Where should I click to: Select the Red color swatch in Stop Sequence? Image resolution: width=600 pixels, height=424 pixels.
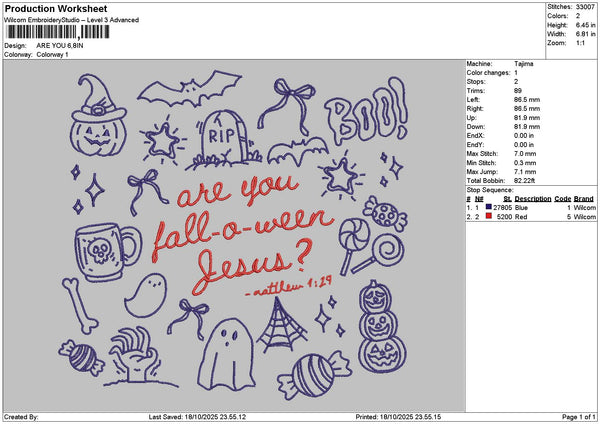pos(488,216)
